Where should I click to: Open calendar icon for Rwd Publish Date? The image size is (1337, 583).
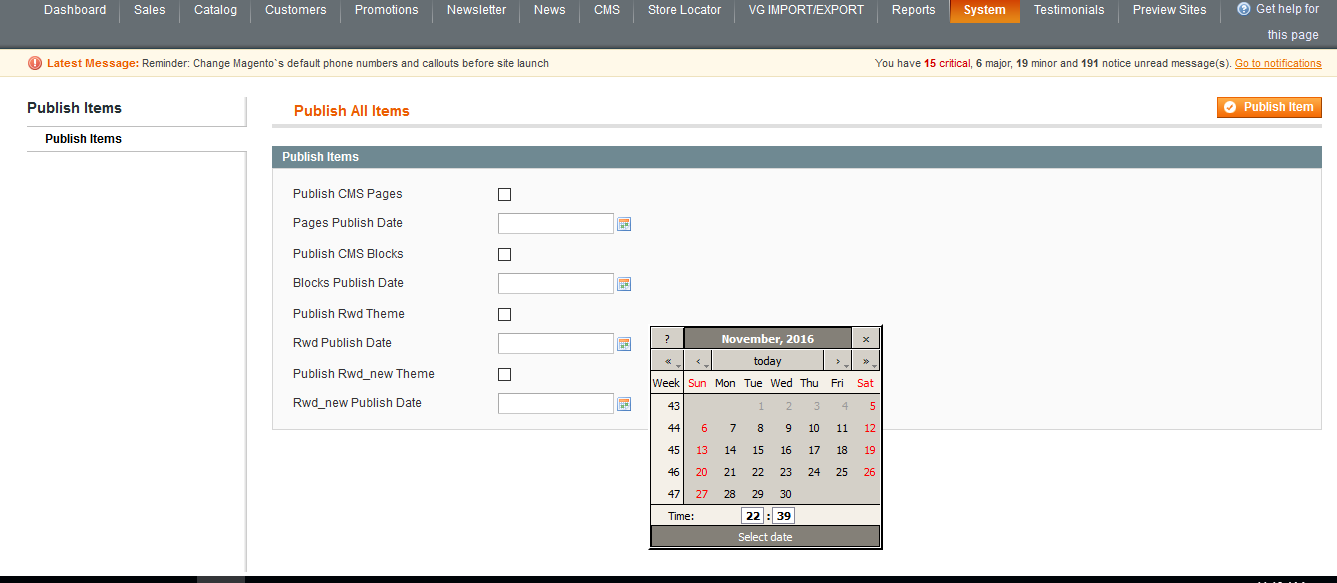(624, 344)
